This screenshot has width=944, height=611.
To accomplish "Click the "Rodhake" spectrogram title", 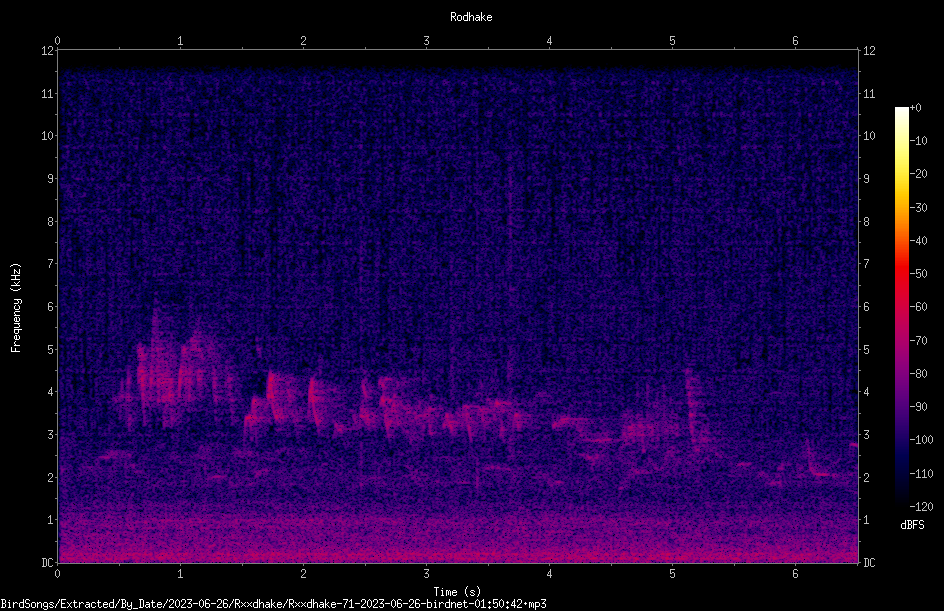I will pos(471,17).
